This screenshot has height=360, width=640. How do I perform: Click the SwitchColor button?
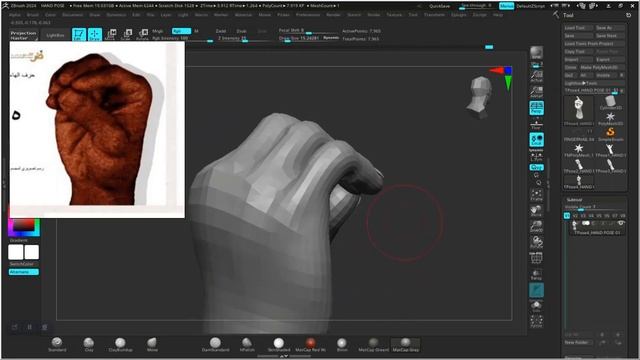(24, 264)
